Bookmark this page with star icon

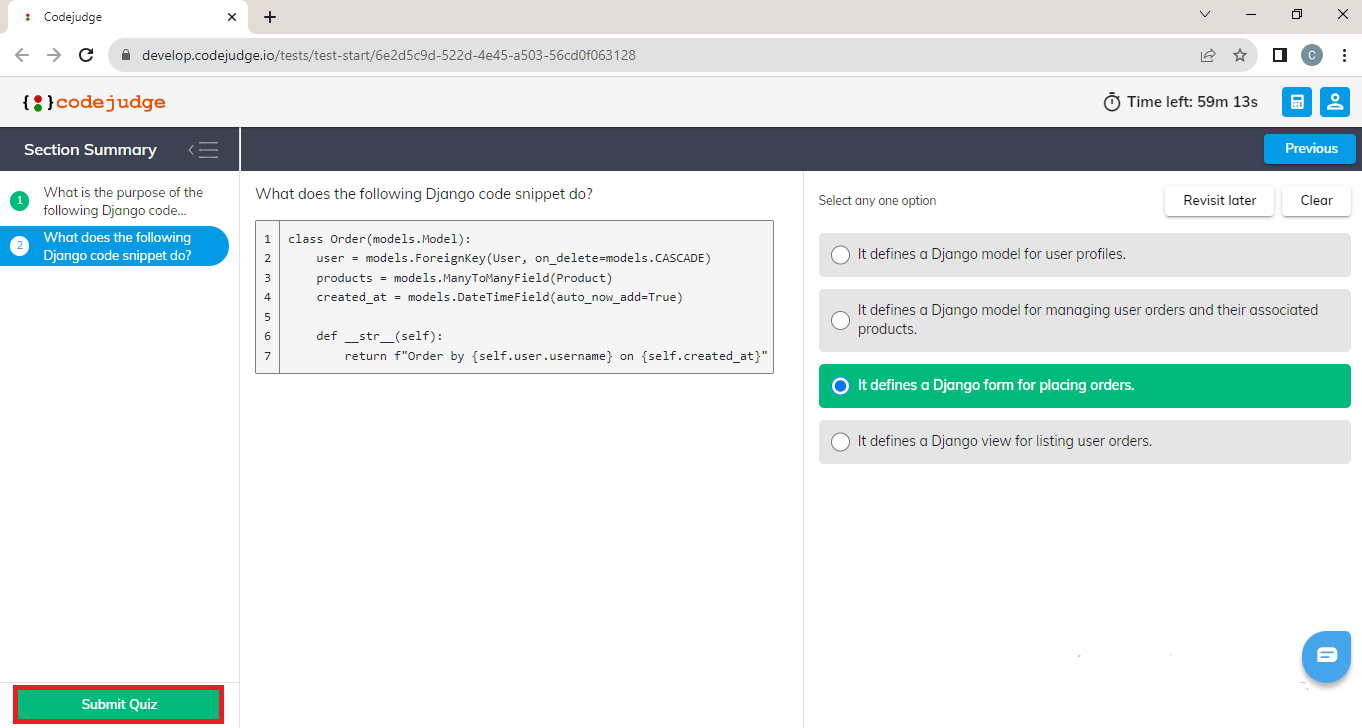[1240, 55]
